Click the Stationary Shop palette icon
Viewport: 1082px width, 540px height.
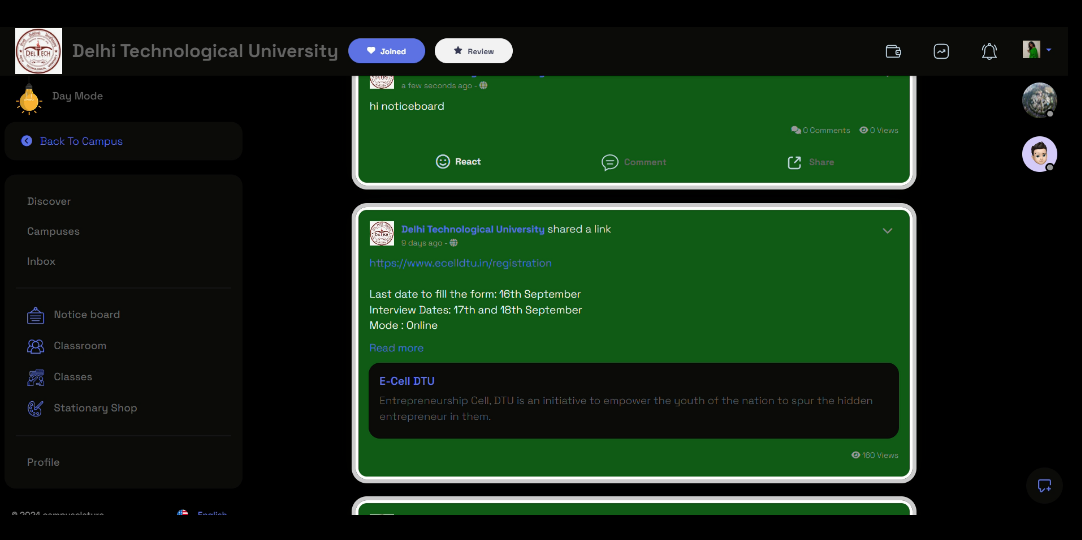coord(35,408)
